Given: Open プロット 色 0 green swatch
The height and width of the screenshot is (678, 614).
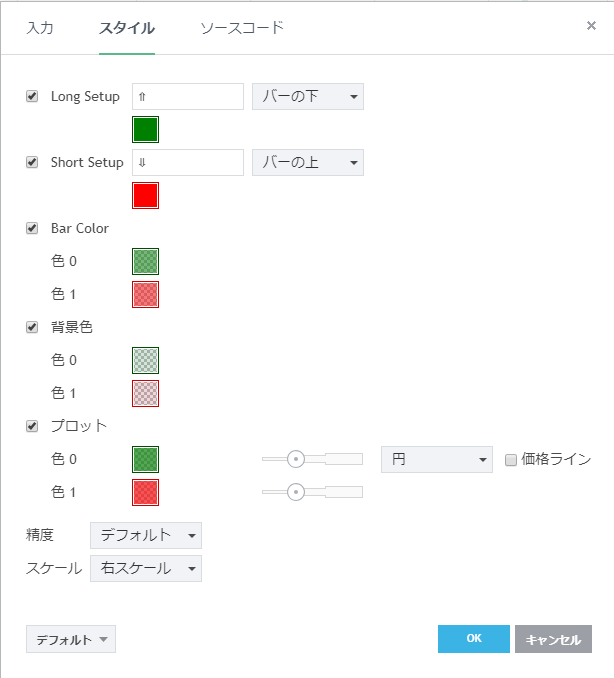Looking at the screenshot, I should point(145,459).
